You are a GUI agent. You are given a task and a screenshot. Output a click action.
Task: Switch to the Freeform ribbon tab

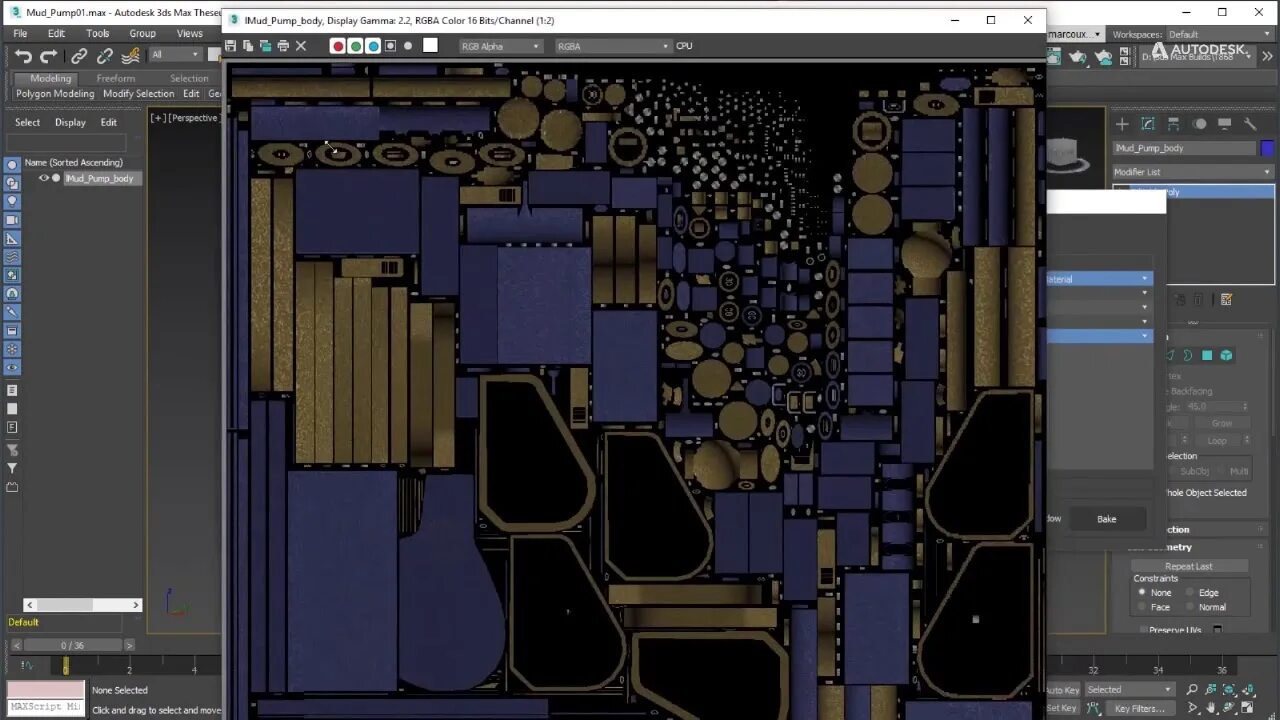coord(116,78)
